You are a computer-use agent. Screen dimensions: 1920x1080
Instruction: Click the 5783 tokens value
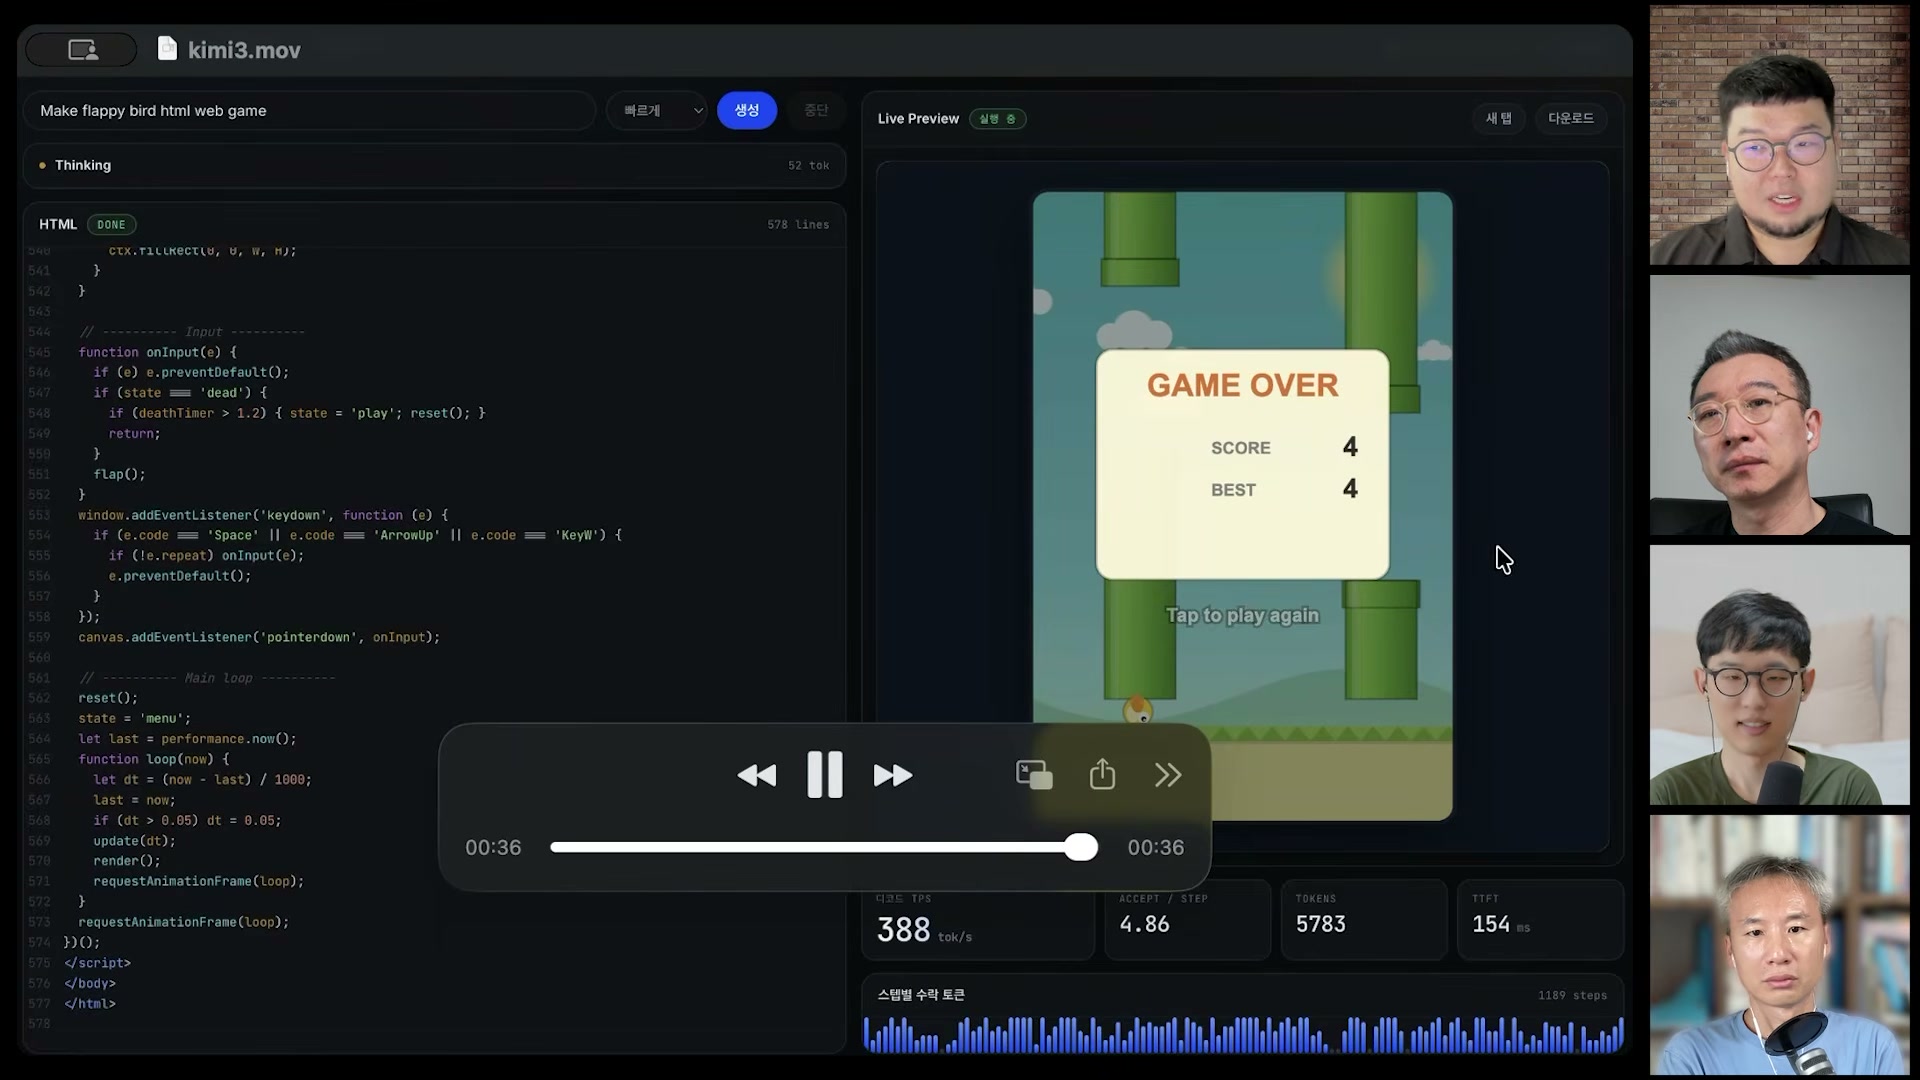click(x=1320, y=924)
